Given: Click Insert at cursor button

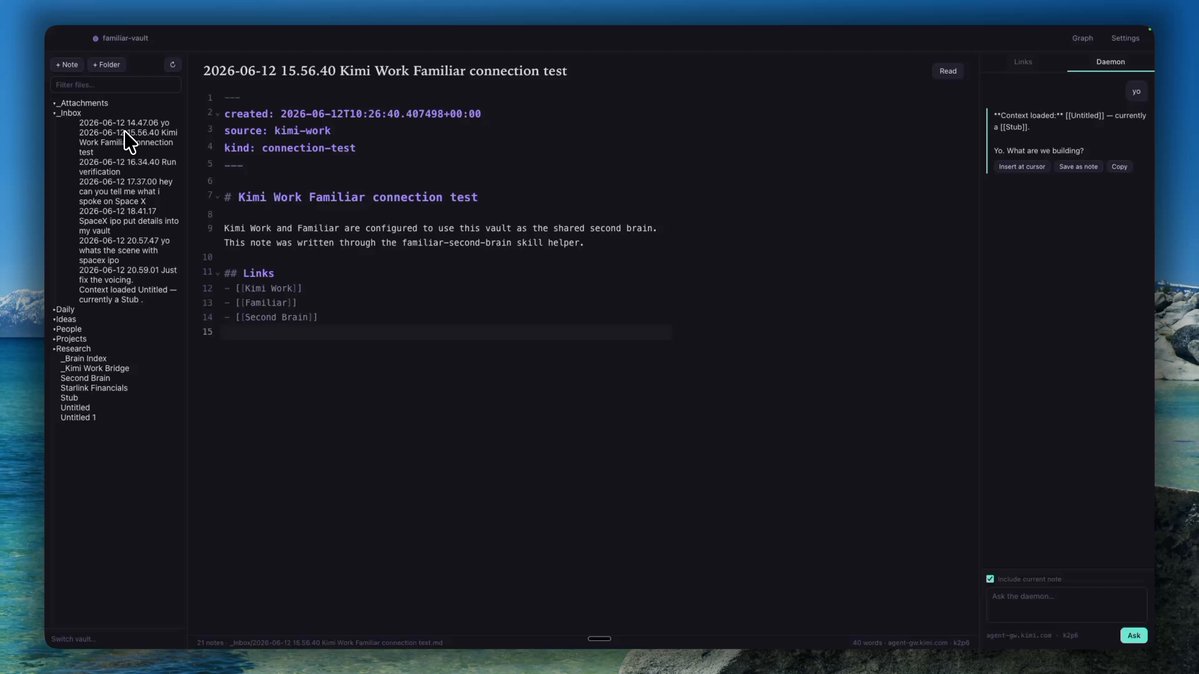Looking at the screenshot, I should (x=1022, y=167).
